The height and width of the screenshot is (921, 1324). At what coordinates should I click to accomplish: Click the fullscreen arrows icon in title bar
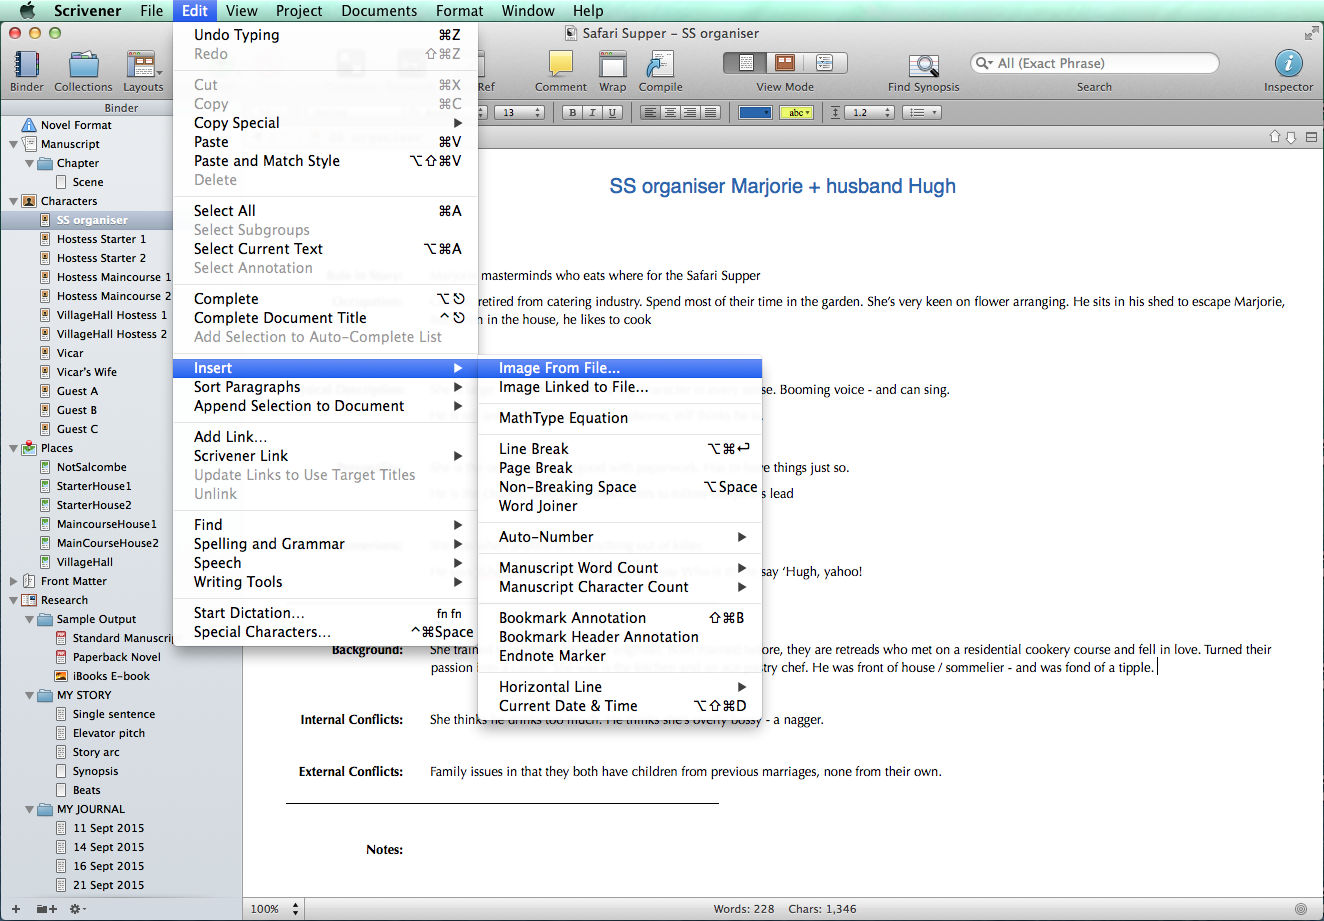1311,33
